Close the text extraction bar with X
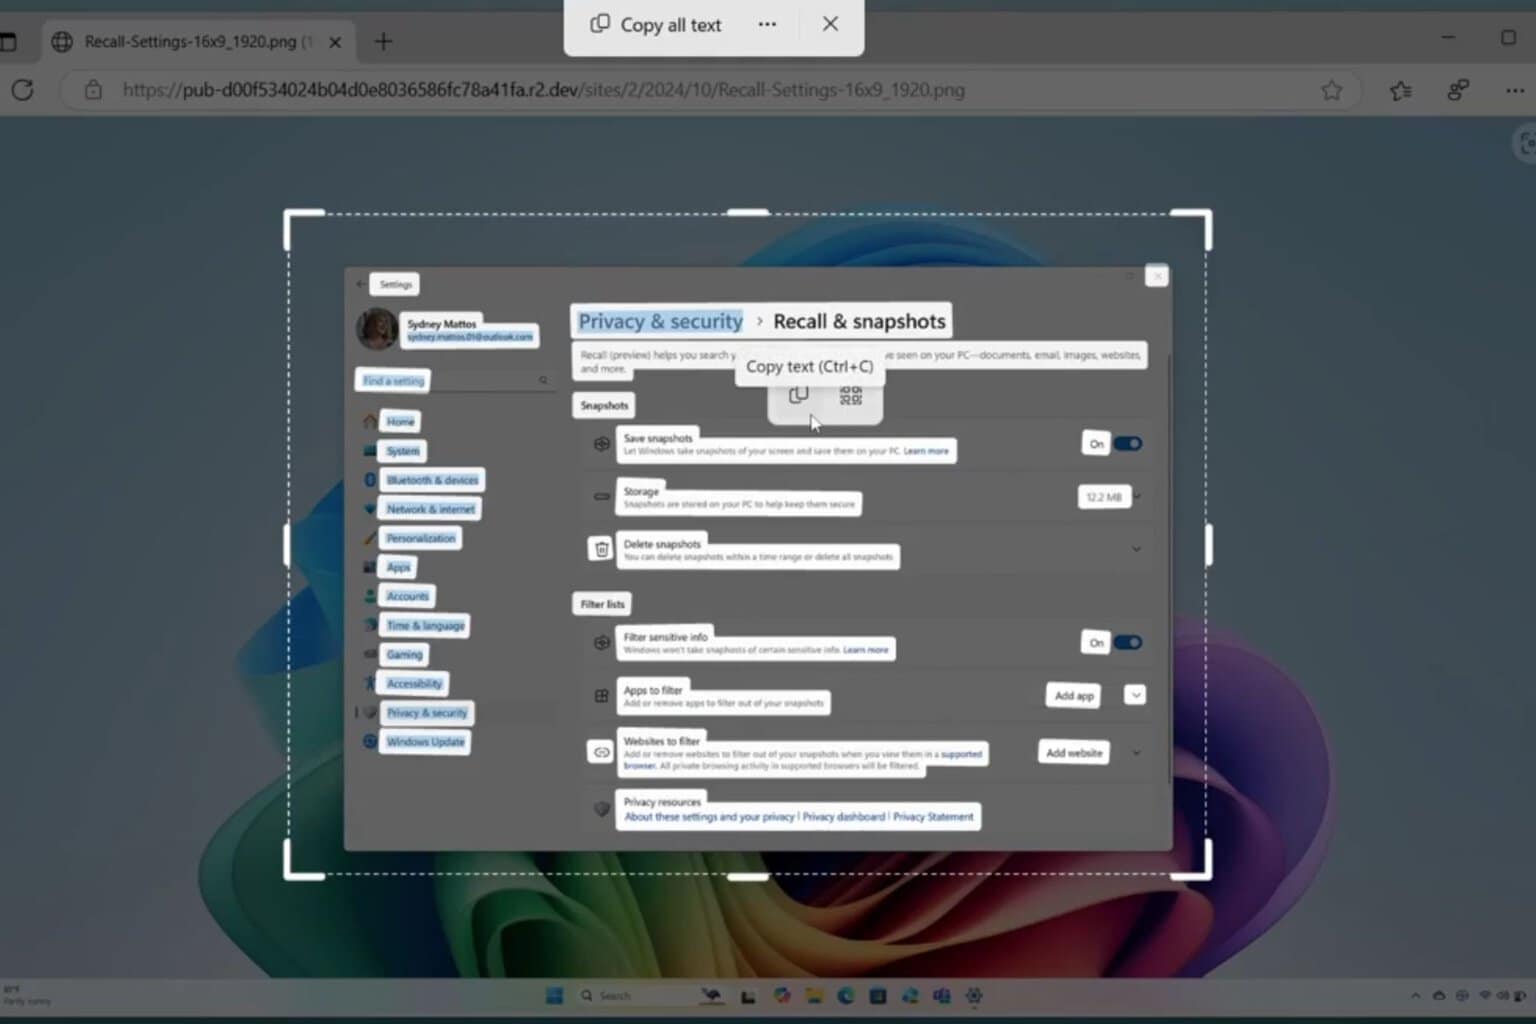The width and height of the screenshot is (1536, 1024). (830, 24)
